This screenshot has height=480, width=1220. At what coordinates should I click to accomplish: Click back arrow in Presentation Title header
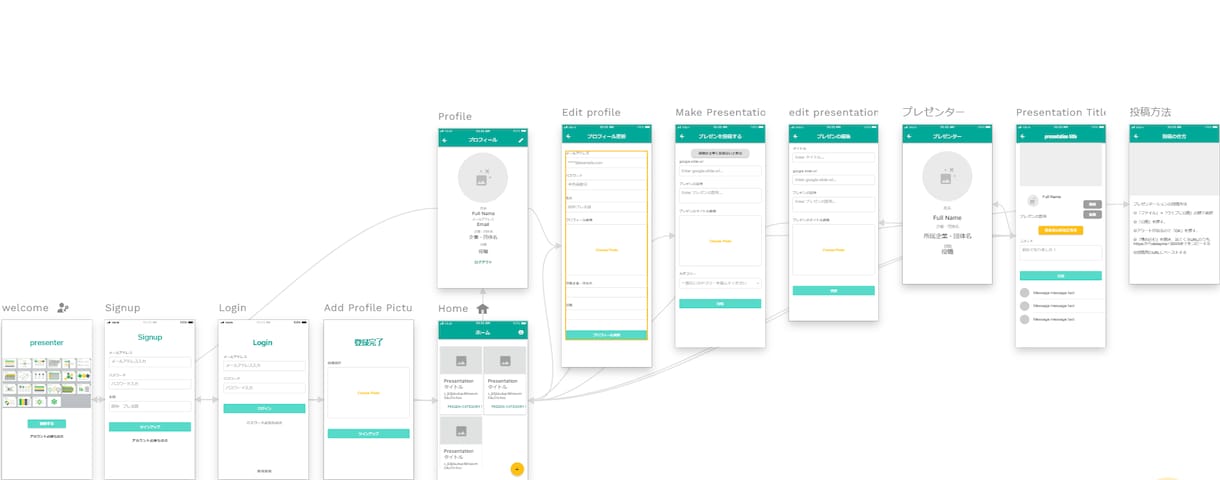1024,136
